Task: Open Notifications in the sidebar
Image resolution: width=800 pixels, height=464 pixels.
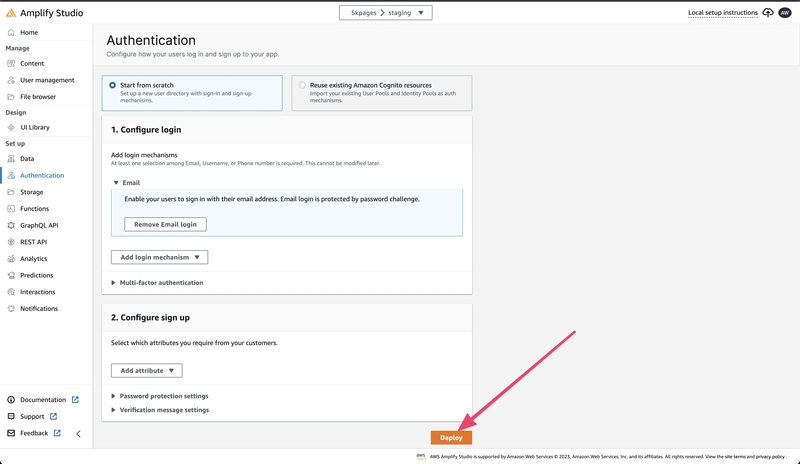Action: (39, 308)
